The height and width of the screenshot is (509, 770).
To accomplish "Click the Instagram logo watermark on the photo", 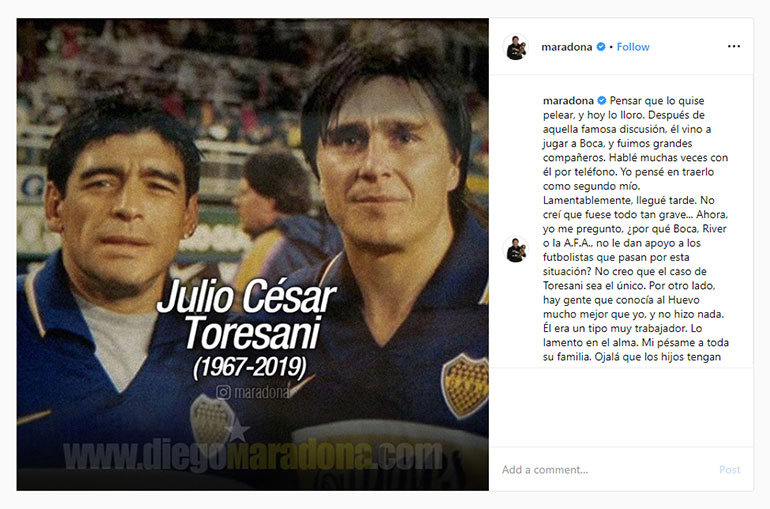I will click(x=223, y=392).
